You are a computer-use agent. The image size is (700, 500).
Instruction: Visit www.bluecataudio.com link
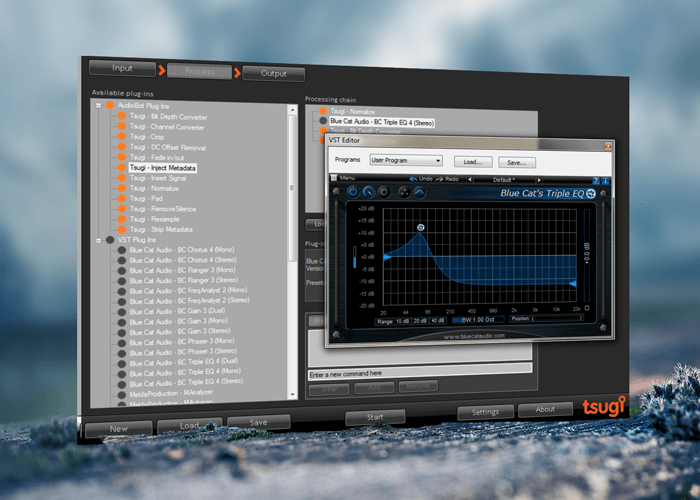click(x=474, y=336)
